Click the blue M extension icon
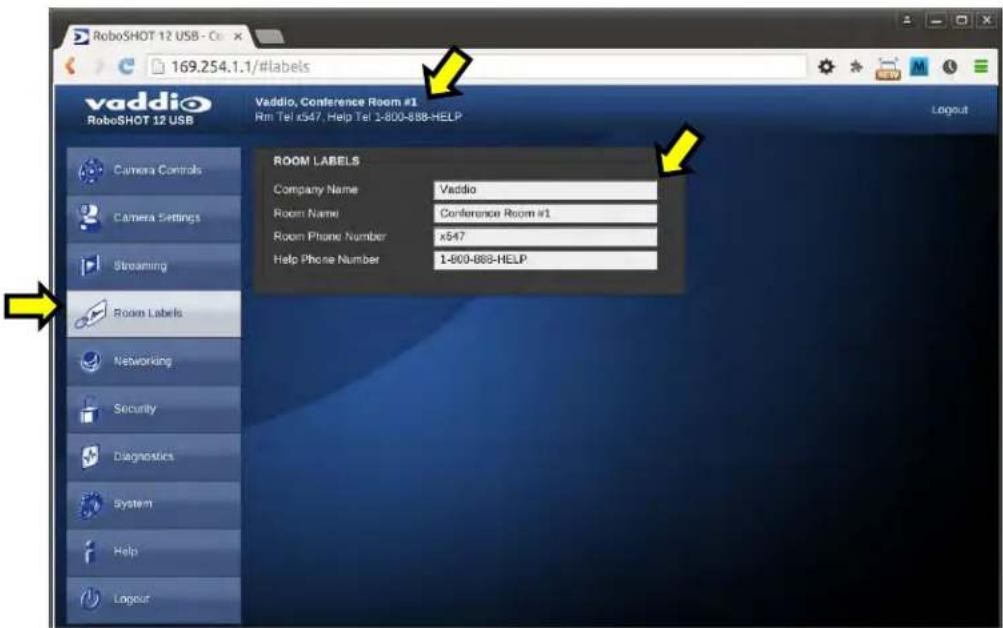Viewport: 1003px width, 628px height. click(x=919, y=66)
